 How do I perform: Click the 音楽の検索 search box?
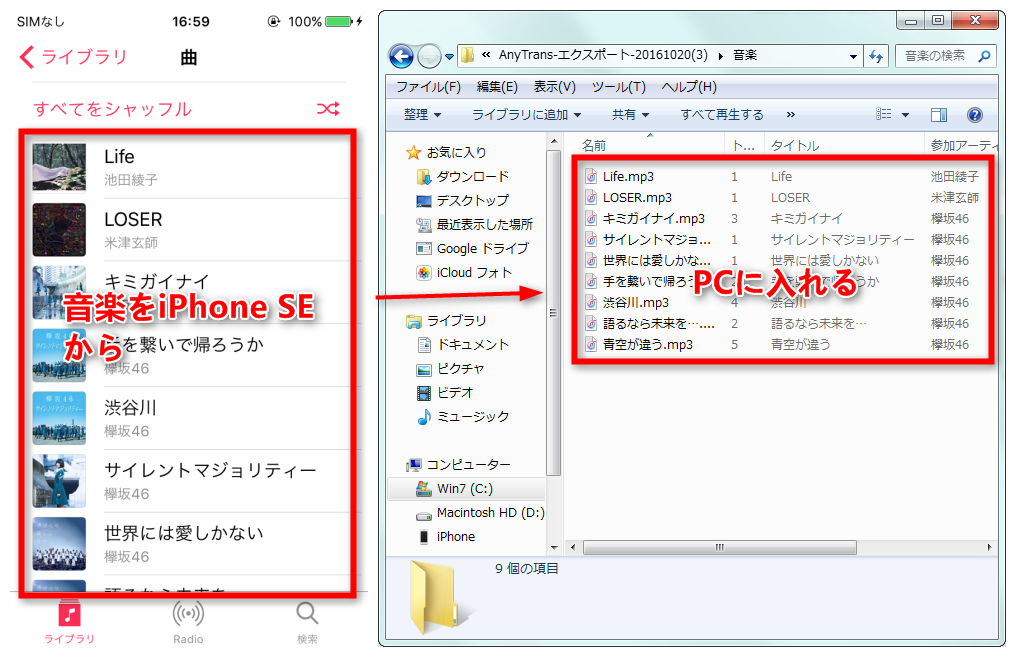pos(945,56)
